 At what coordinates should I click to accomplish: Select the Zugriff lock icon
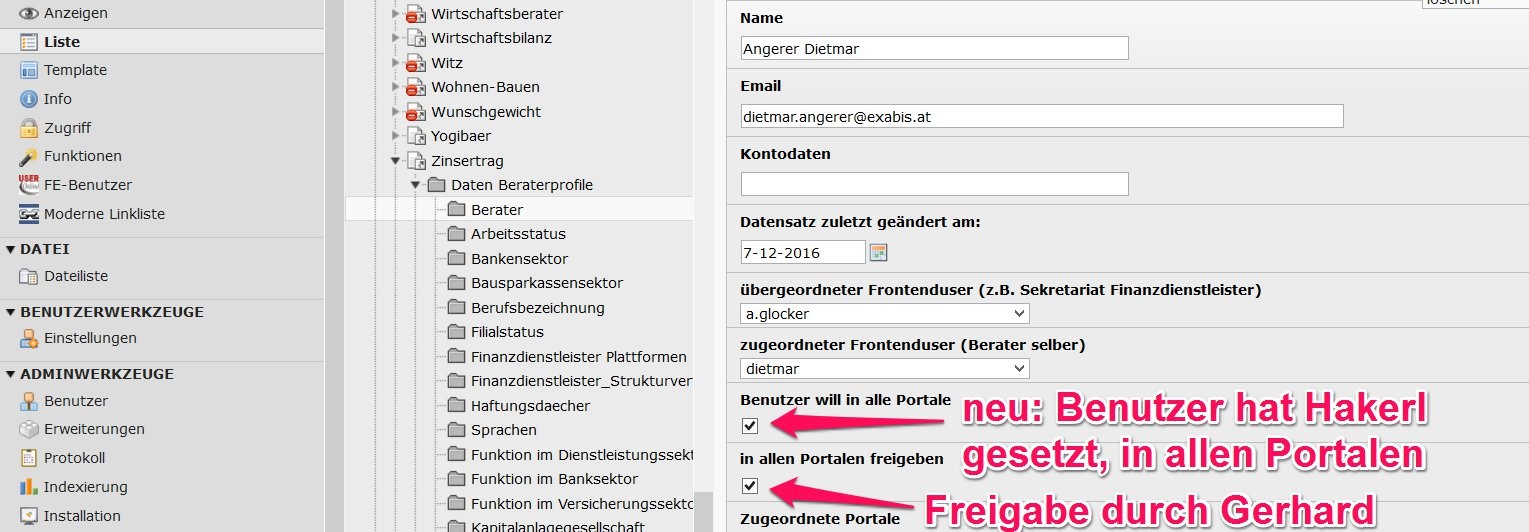coord(28,128)
